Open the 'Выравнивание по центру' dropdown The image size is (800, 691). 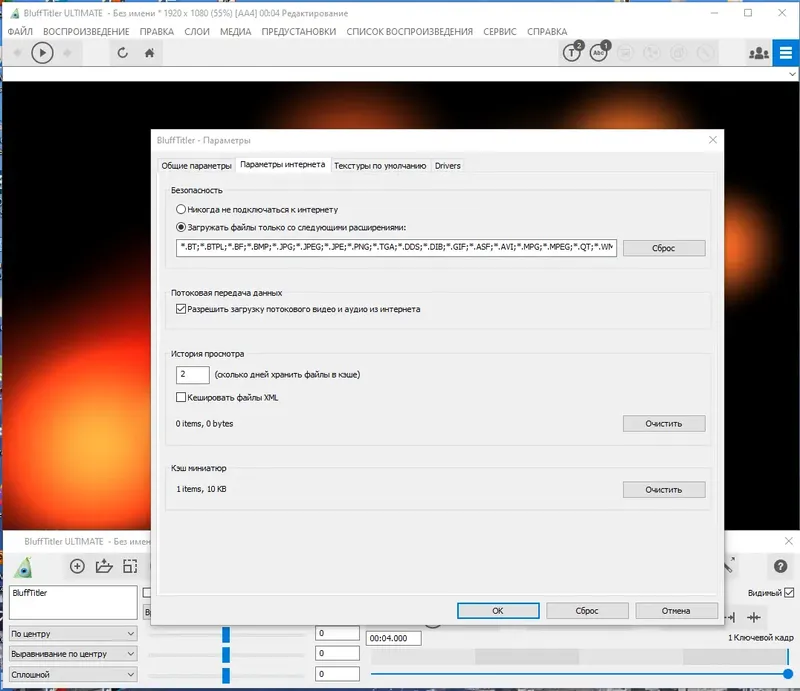tap(73, 654)
